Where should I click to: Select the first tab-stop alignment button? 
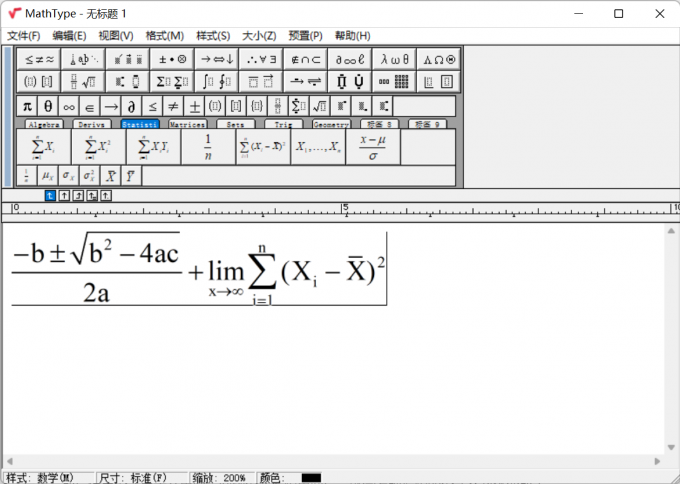[x=50, y=195]
